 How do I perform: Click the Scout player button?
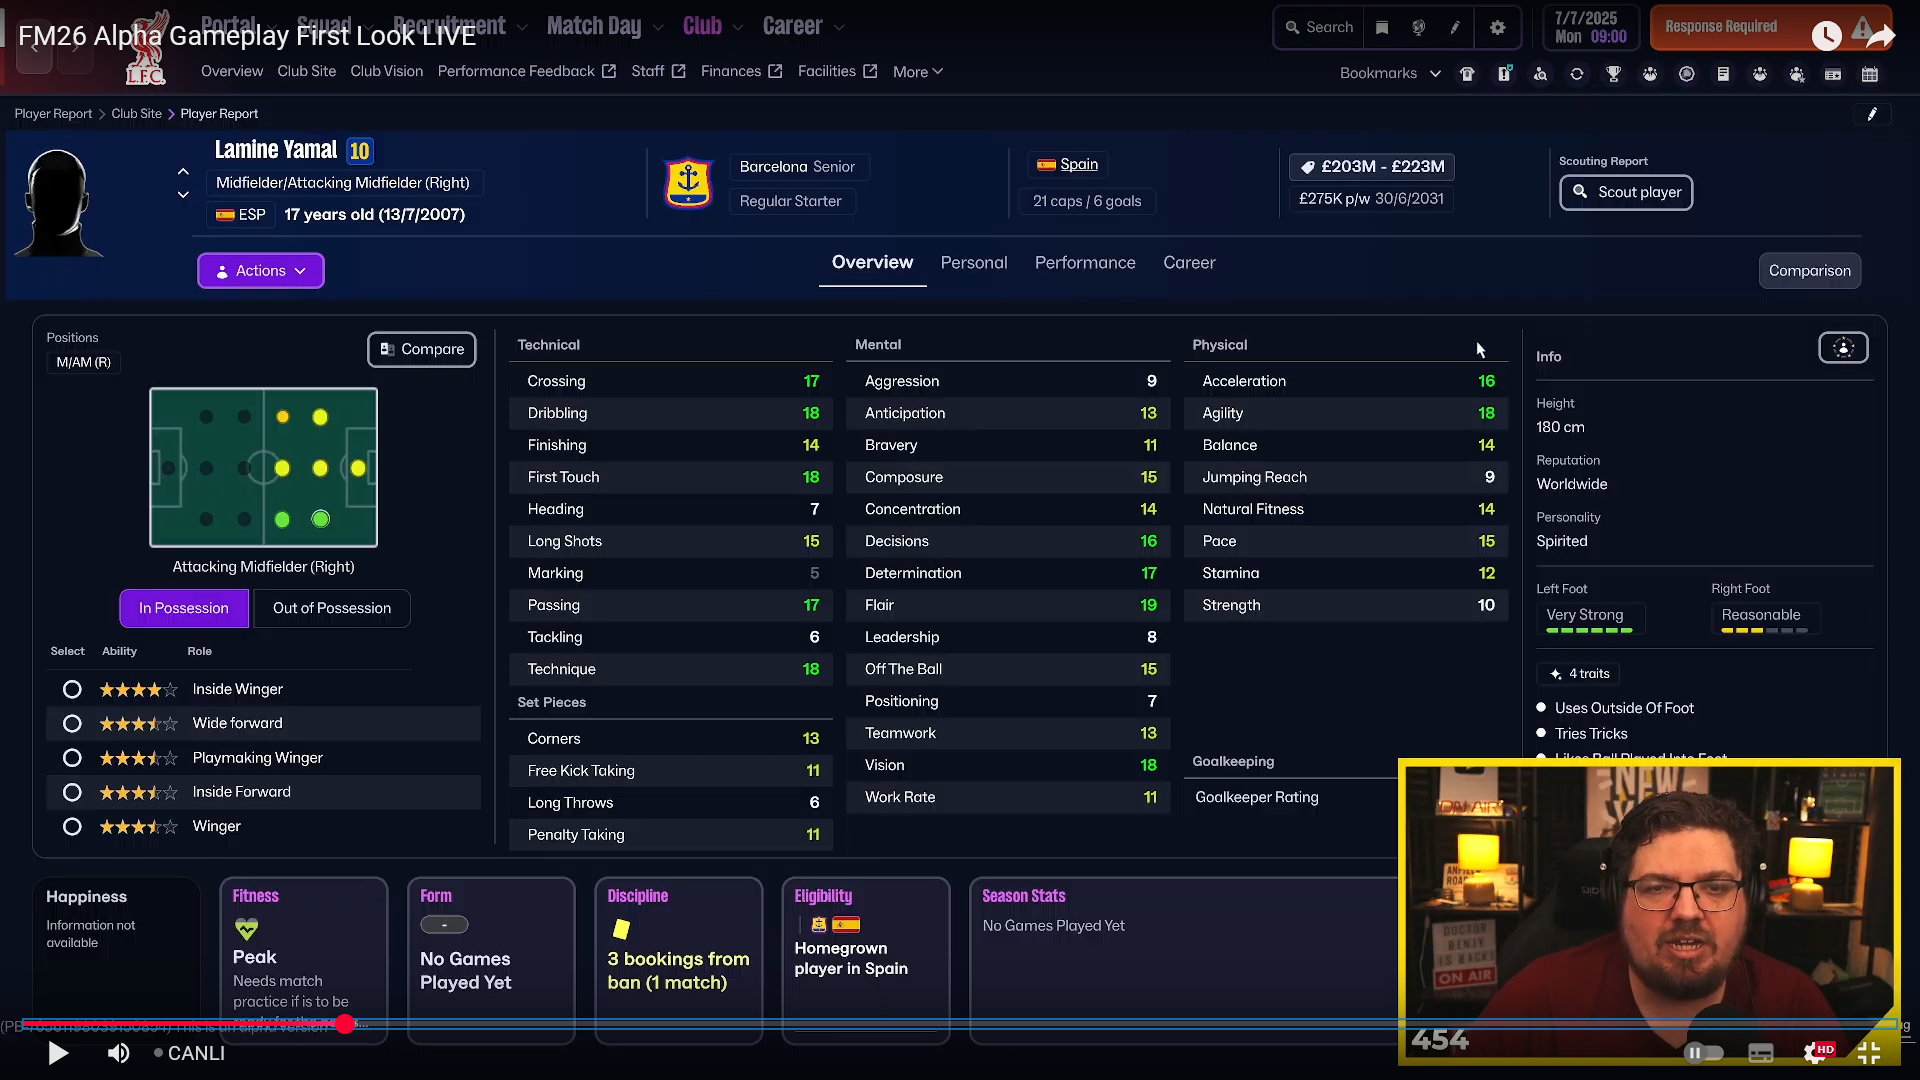coord(1625,192)
